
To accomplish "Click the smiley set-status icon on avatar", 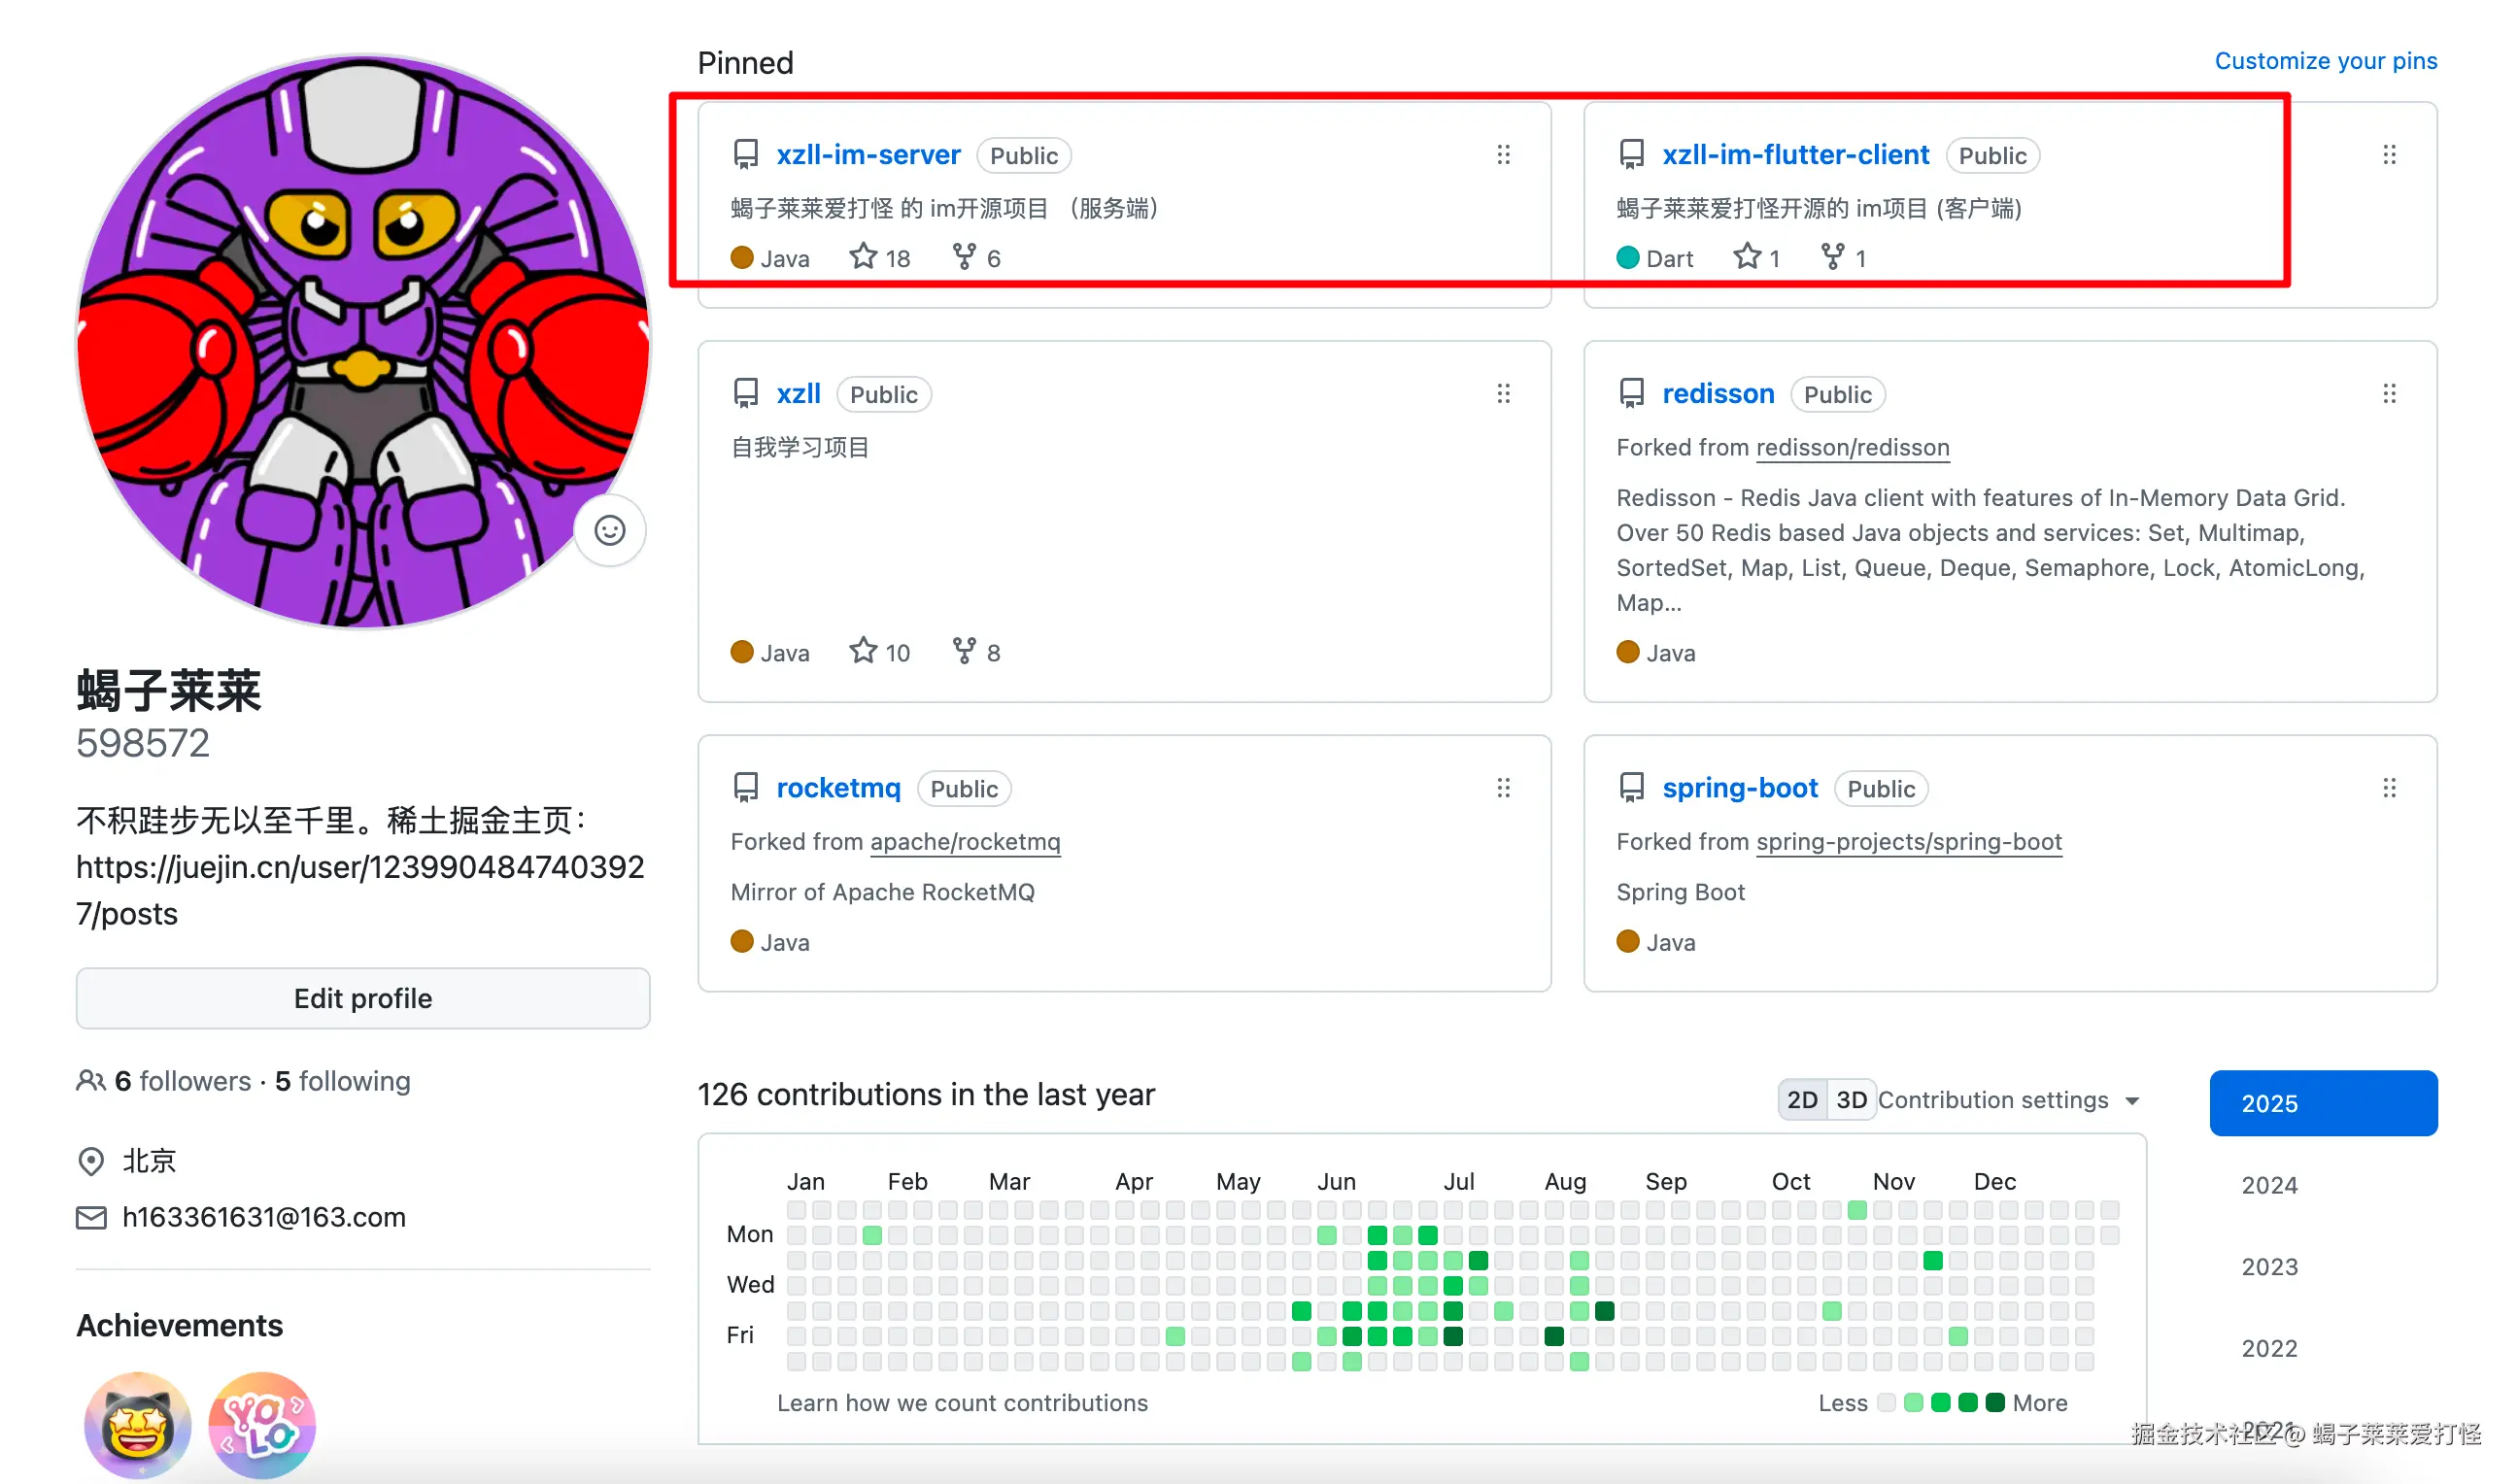I will pos(609,530).
